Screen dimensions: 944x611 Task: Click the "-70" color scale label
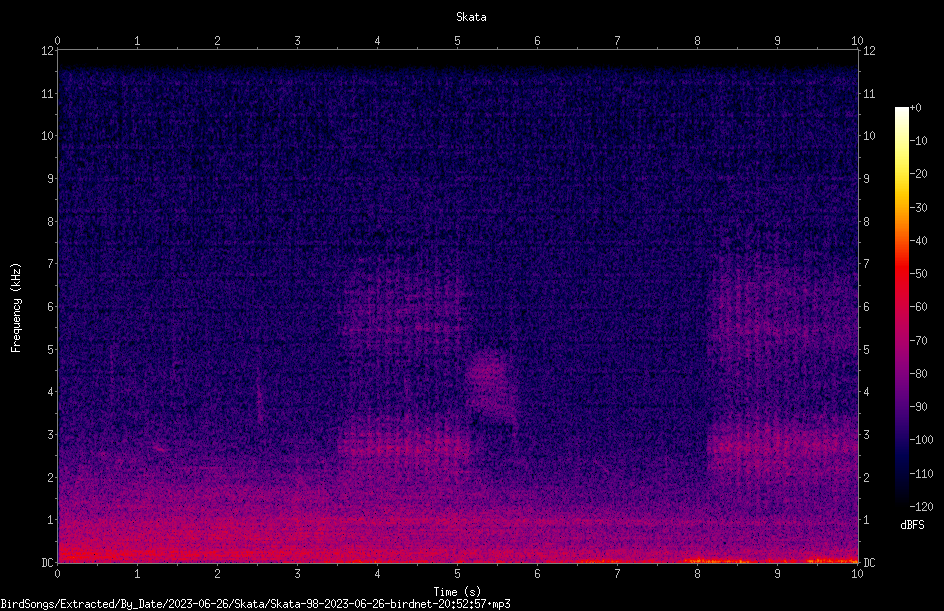(x=919, y=341)
